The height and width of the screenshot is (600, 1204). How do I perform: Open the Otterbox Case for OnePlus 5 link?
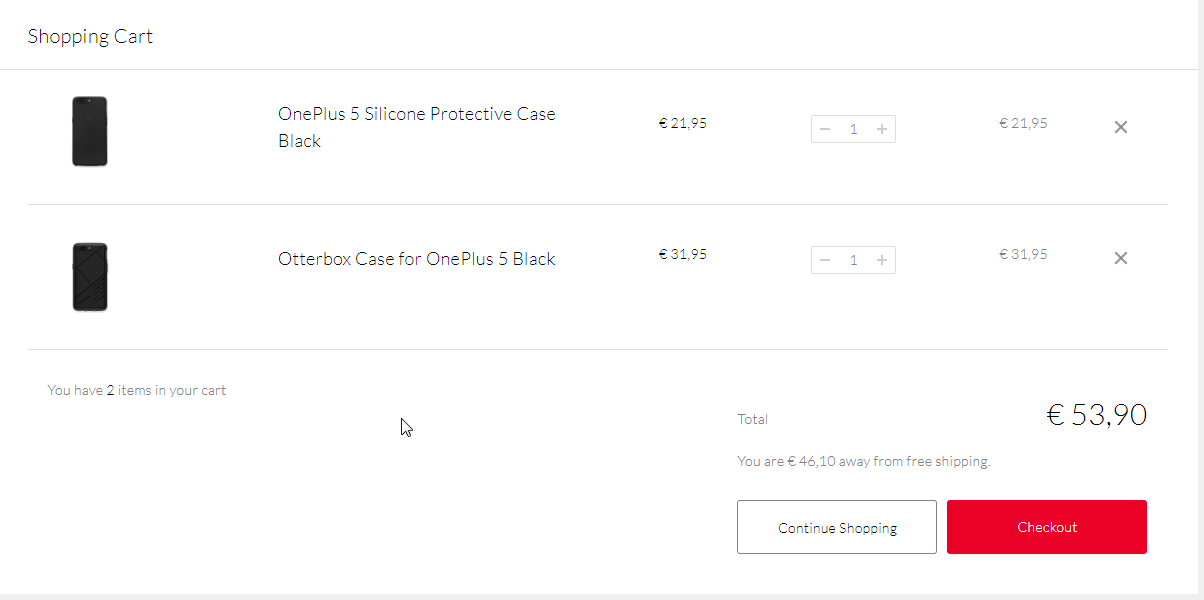click(416, 259)
